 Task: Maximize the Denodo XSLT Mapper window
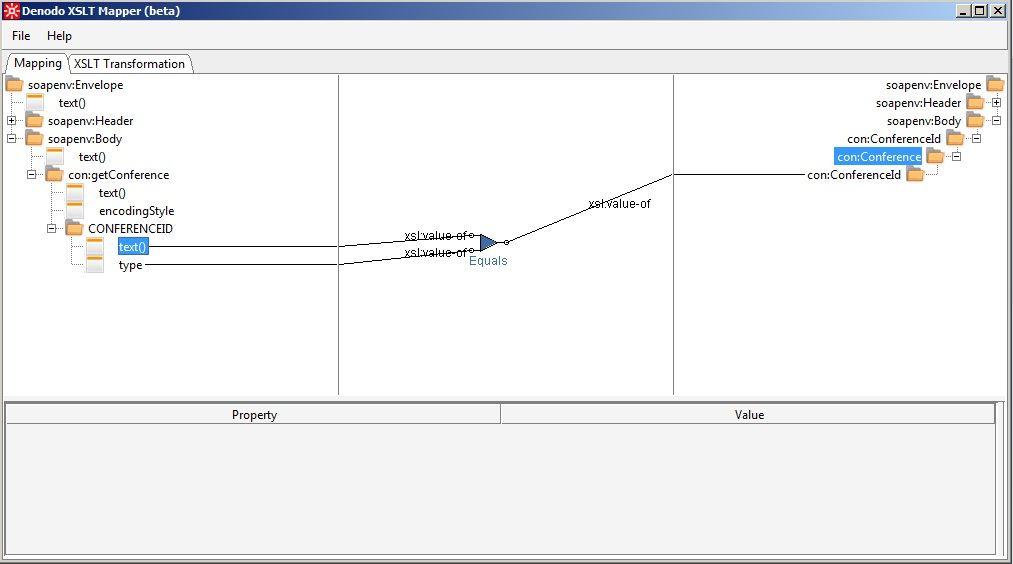(980, 11)
